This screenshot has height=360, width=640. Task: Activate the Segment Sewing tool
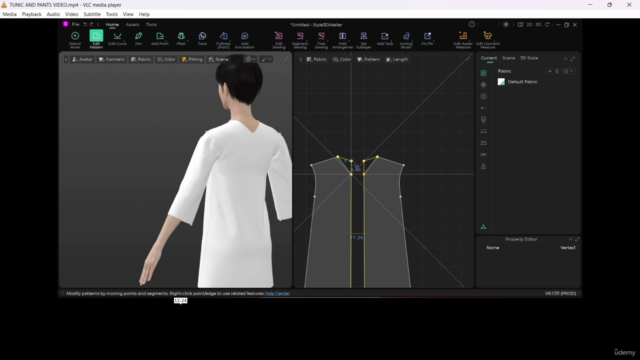[x=300, y=40]
